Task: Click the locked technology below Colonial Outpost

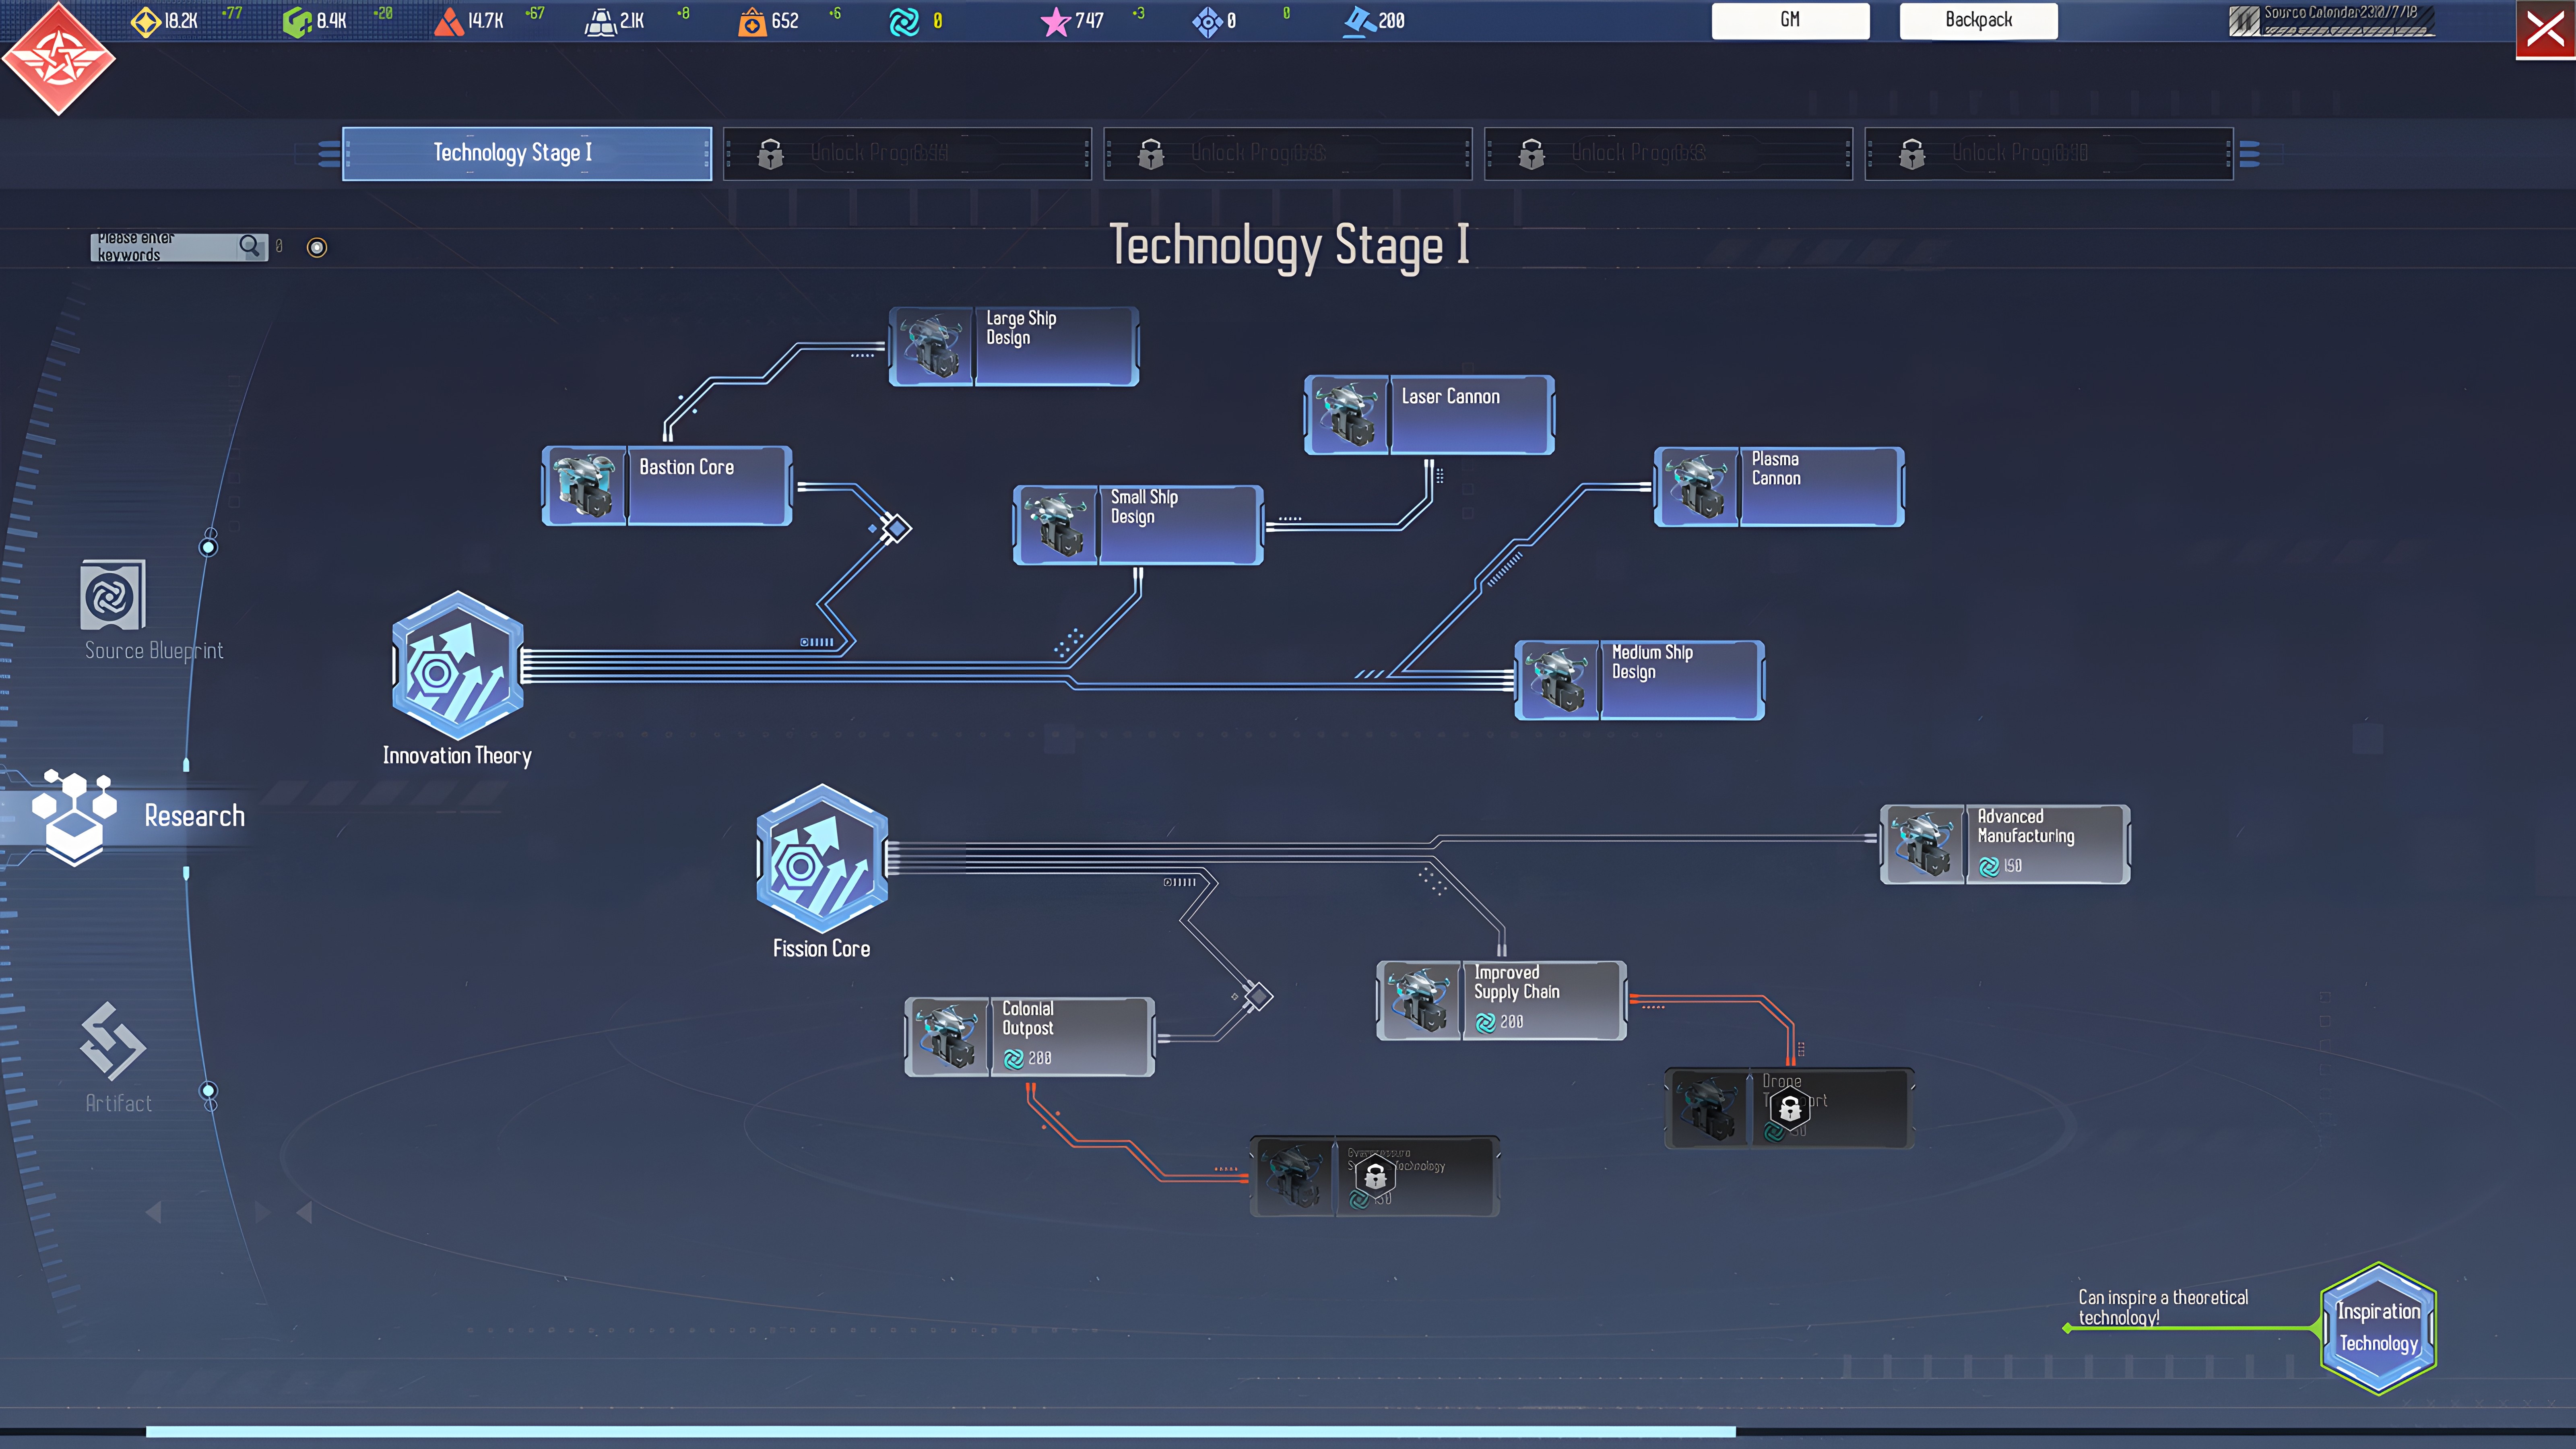Action: (1374, 1176)
